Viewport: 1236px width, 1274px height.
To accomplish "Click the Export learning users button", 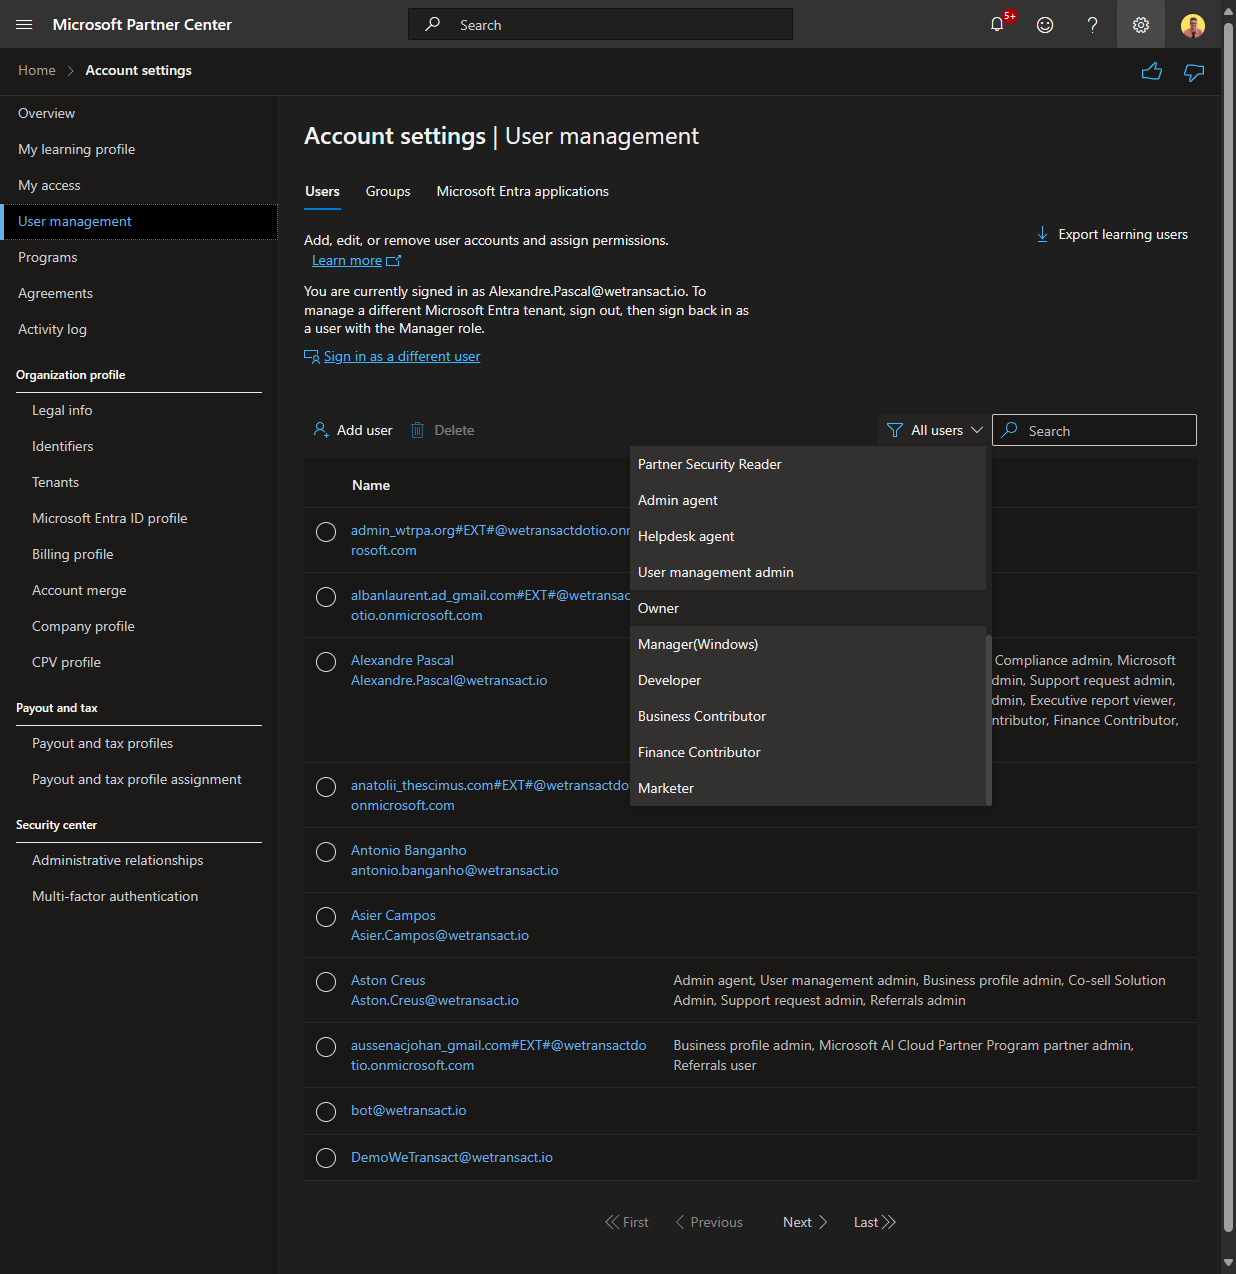I will (x=1112, y=234).
